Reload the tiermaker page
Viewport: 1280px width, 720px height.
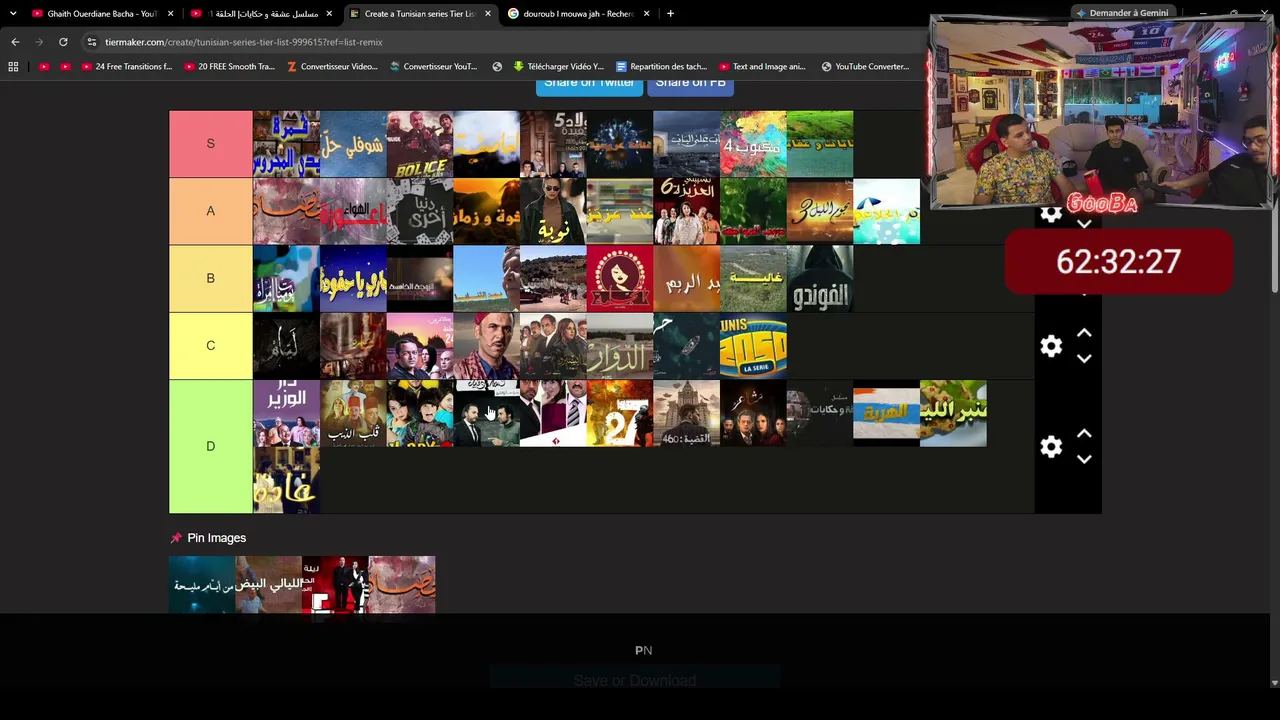63,42
